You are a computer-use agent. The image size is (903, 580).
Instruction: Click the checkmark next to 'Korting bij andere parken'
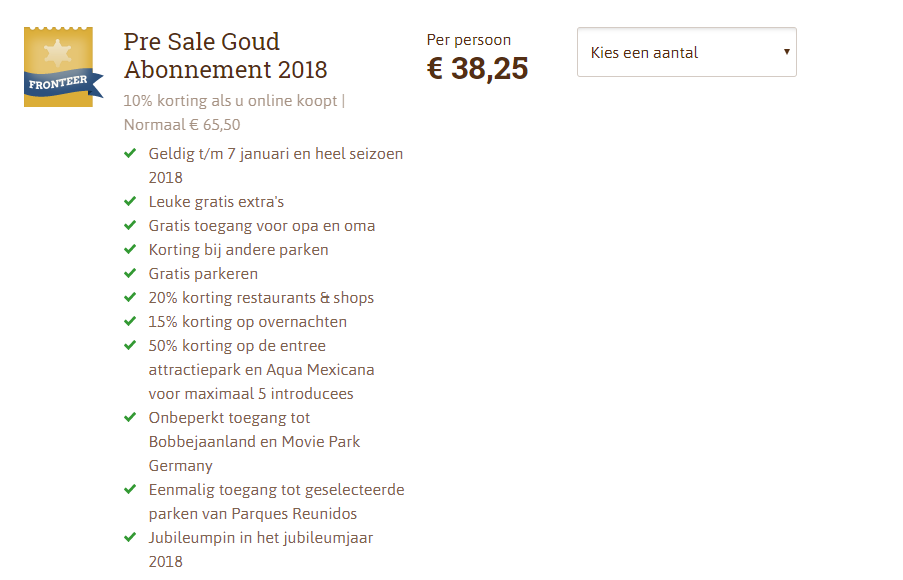click(x=130, y=250)
